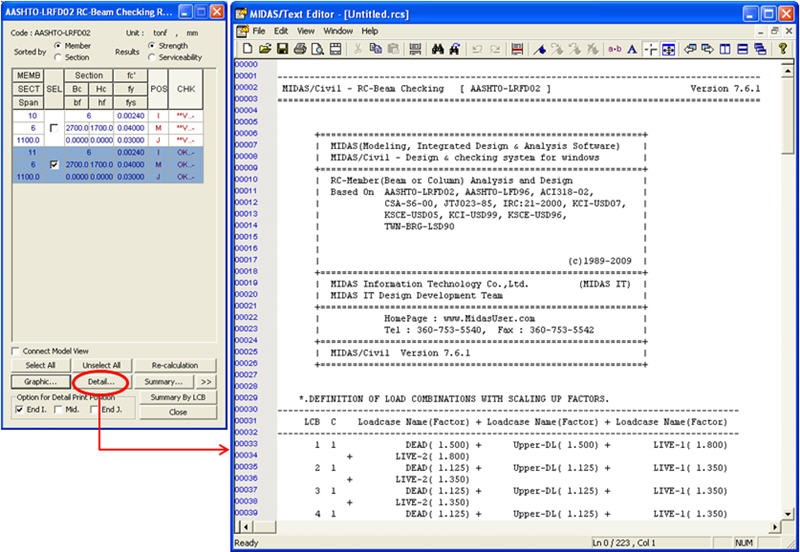
Task: Click the Copy icon in toolbar
Action: [376, 49]
